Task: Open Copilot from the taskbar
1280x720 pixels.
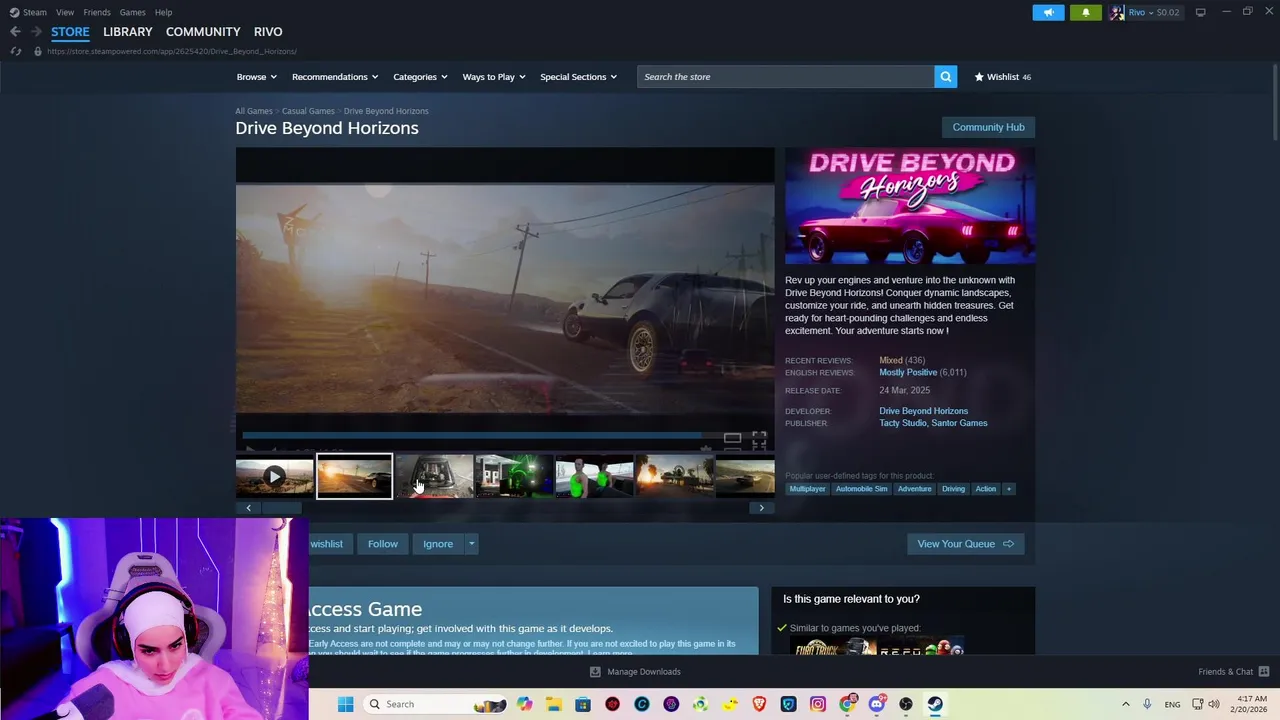Action: tap(525, 704)
